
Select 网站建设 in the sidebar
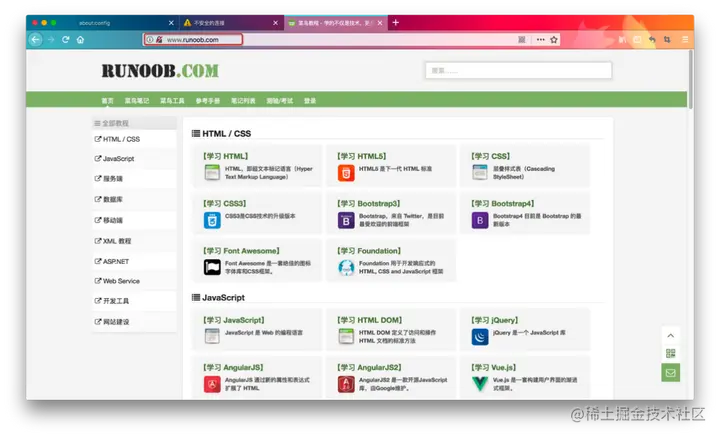click(134, 322)
